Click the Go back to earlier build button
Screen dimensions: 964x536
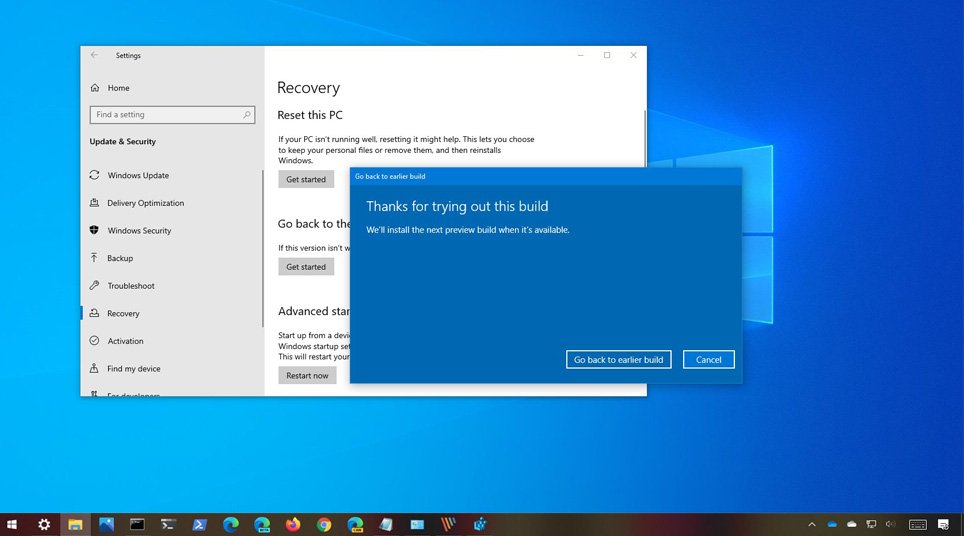click(618, 360)
